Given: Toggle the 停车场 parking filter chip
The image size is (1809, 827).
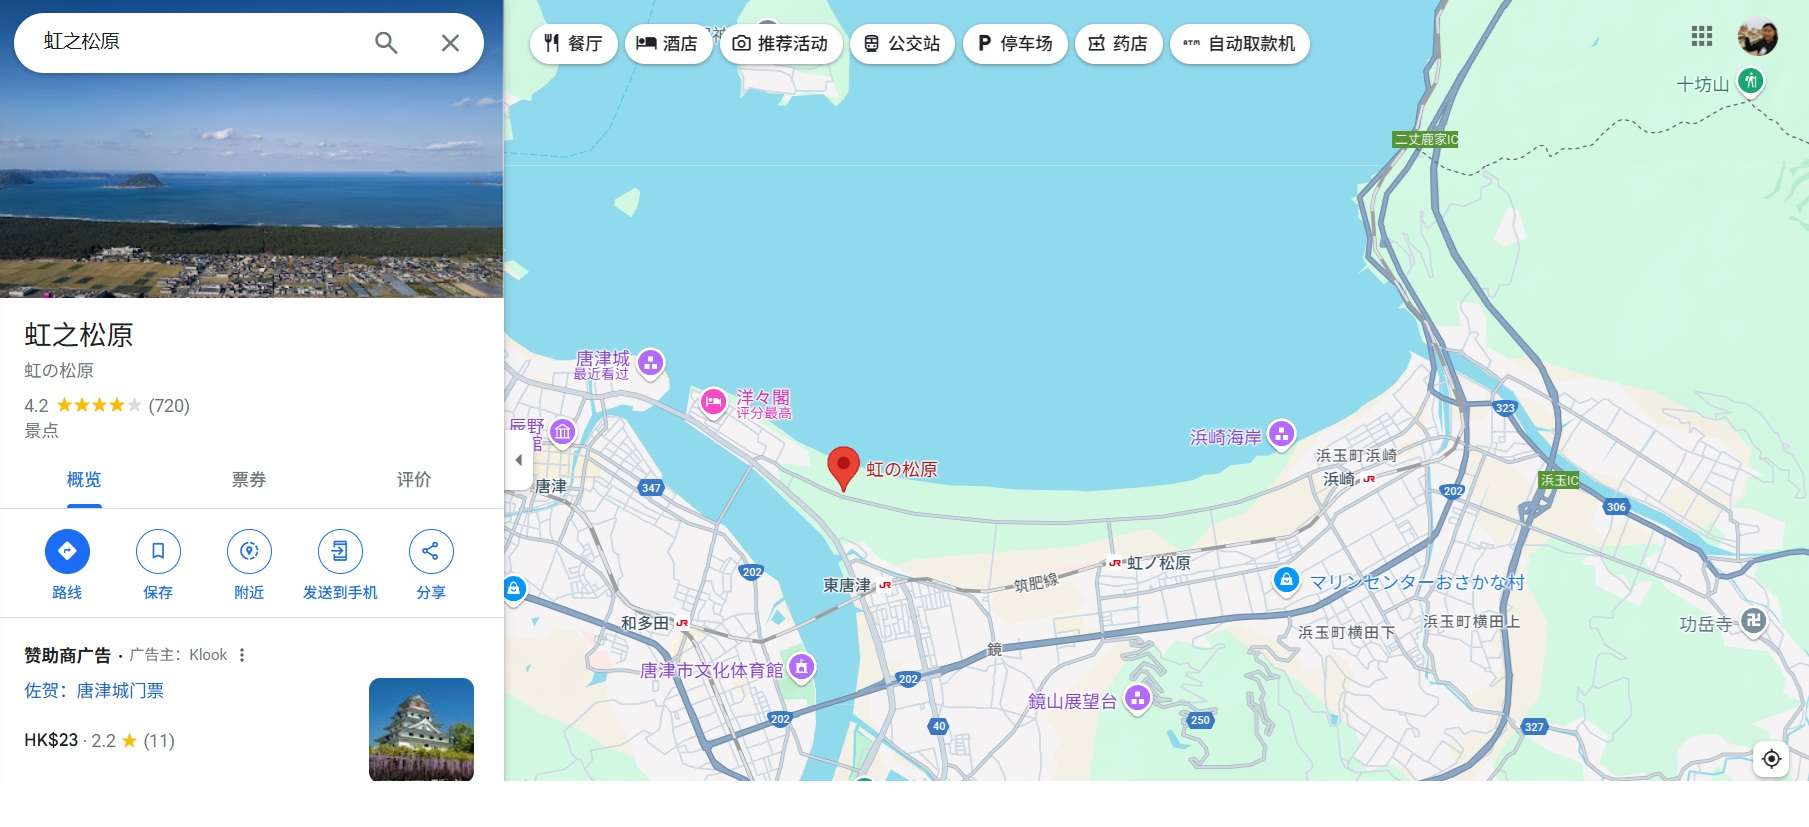Looking at the screenshot, I should coord(1014,44).
